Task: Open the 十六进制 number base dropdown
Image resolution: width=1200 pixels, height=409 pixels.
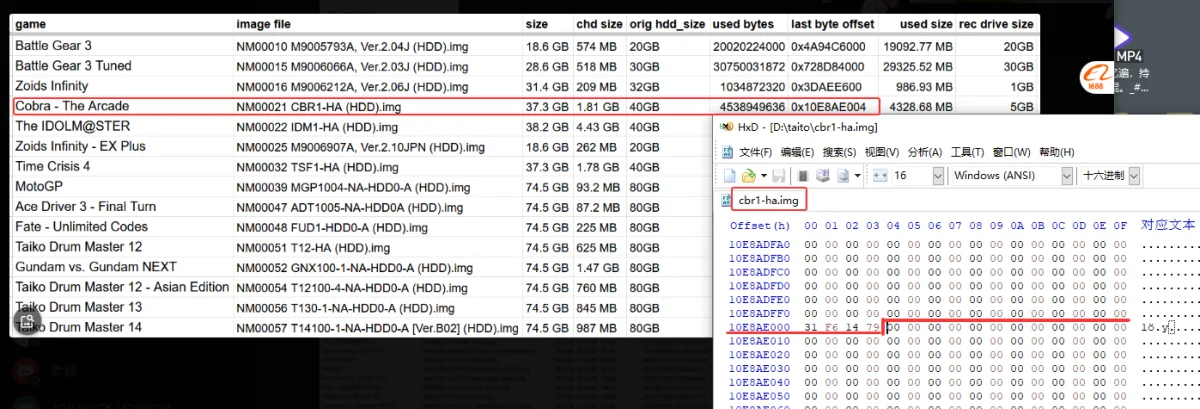Action: pos(1133,175)
